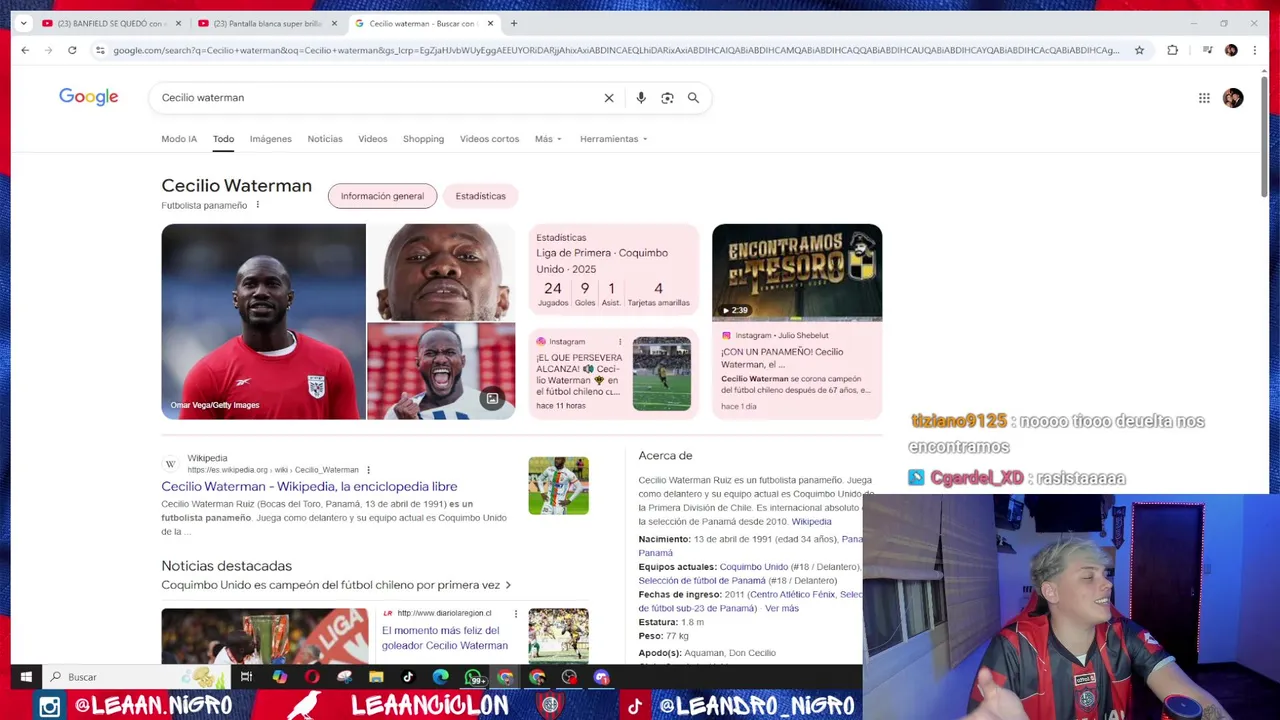Image resolution: width=1280 pixels, height=720 pixels.
Task: Open the Google logo homepage link
Action: (88, 97)
